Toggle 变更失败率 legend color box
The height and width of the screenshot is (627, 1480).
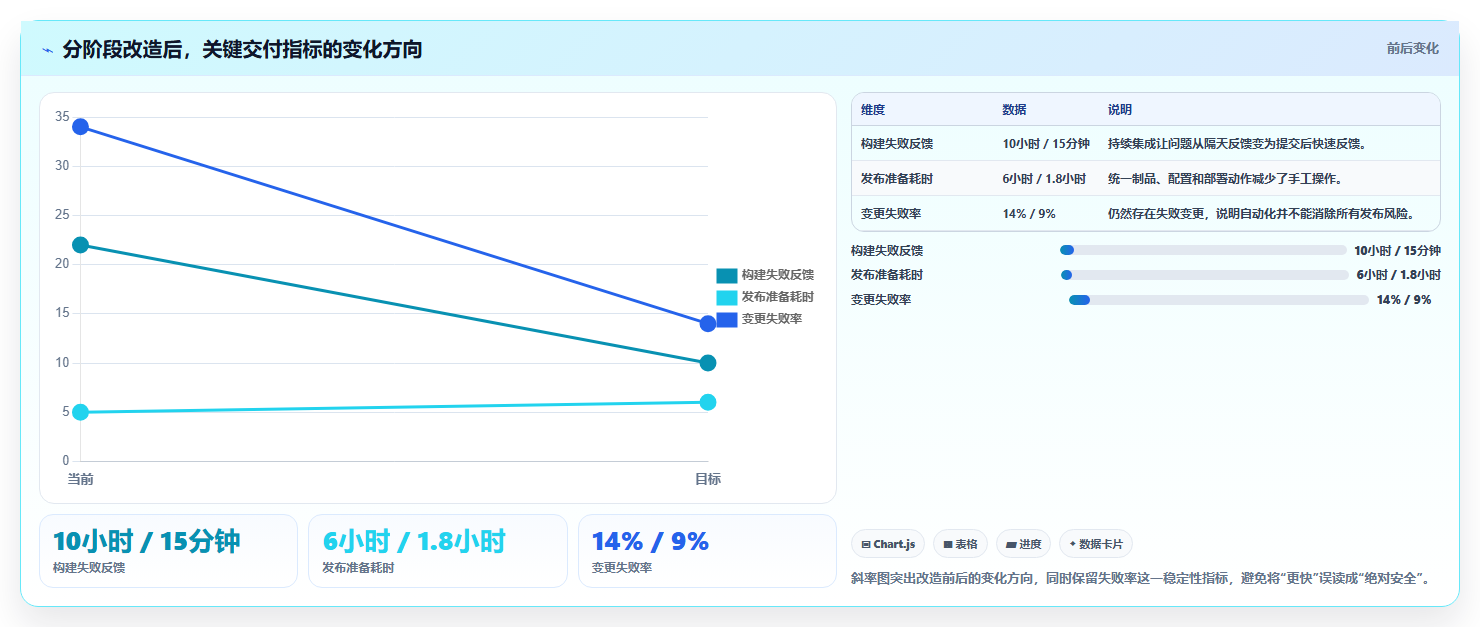pyautogui.click(x=727, y=319)
